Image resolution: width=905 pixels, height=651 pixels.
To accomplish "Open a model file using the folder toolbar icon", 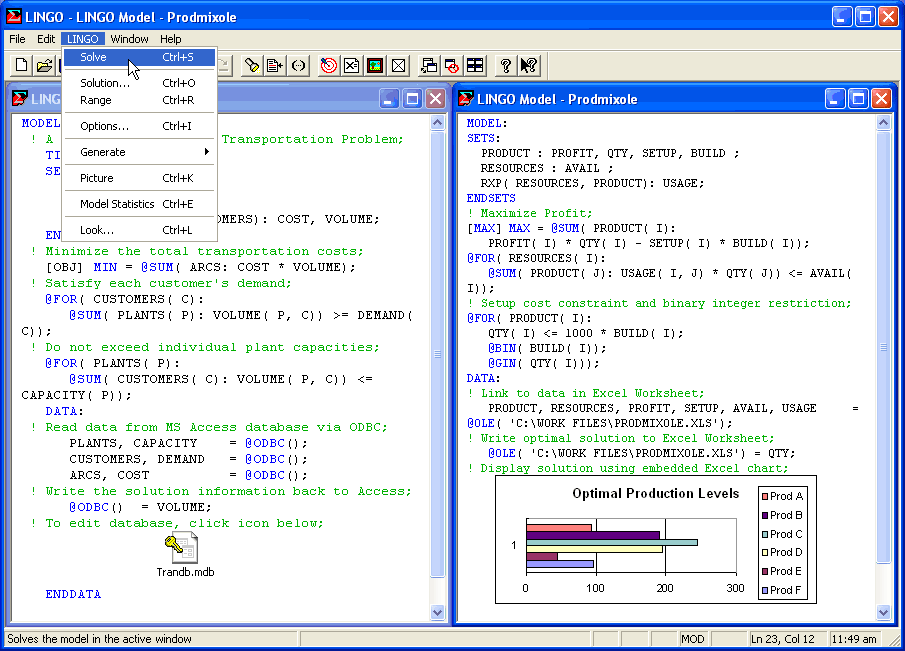I will pos(44,65).
